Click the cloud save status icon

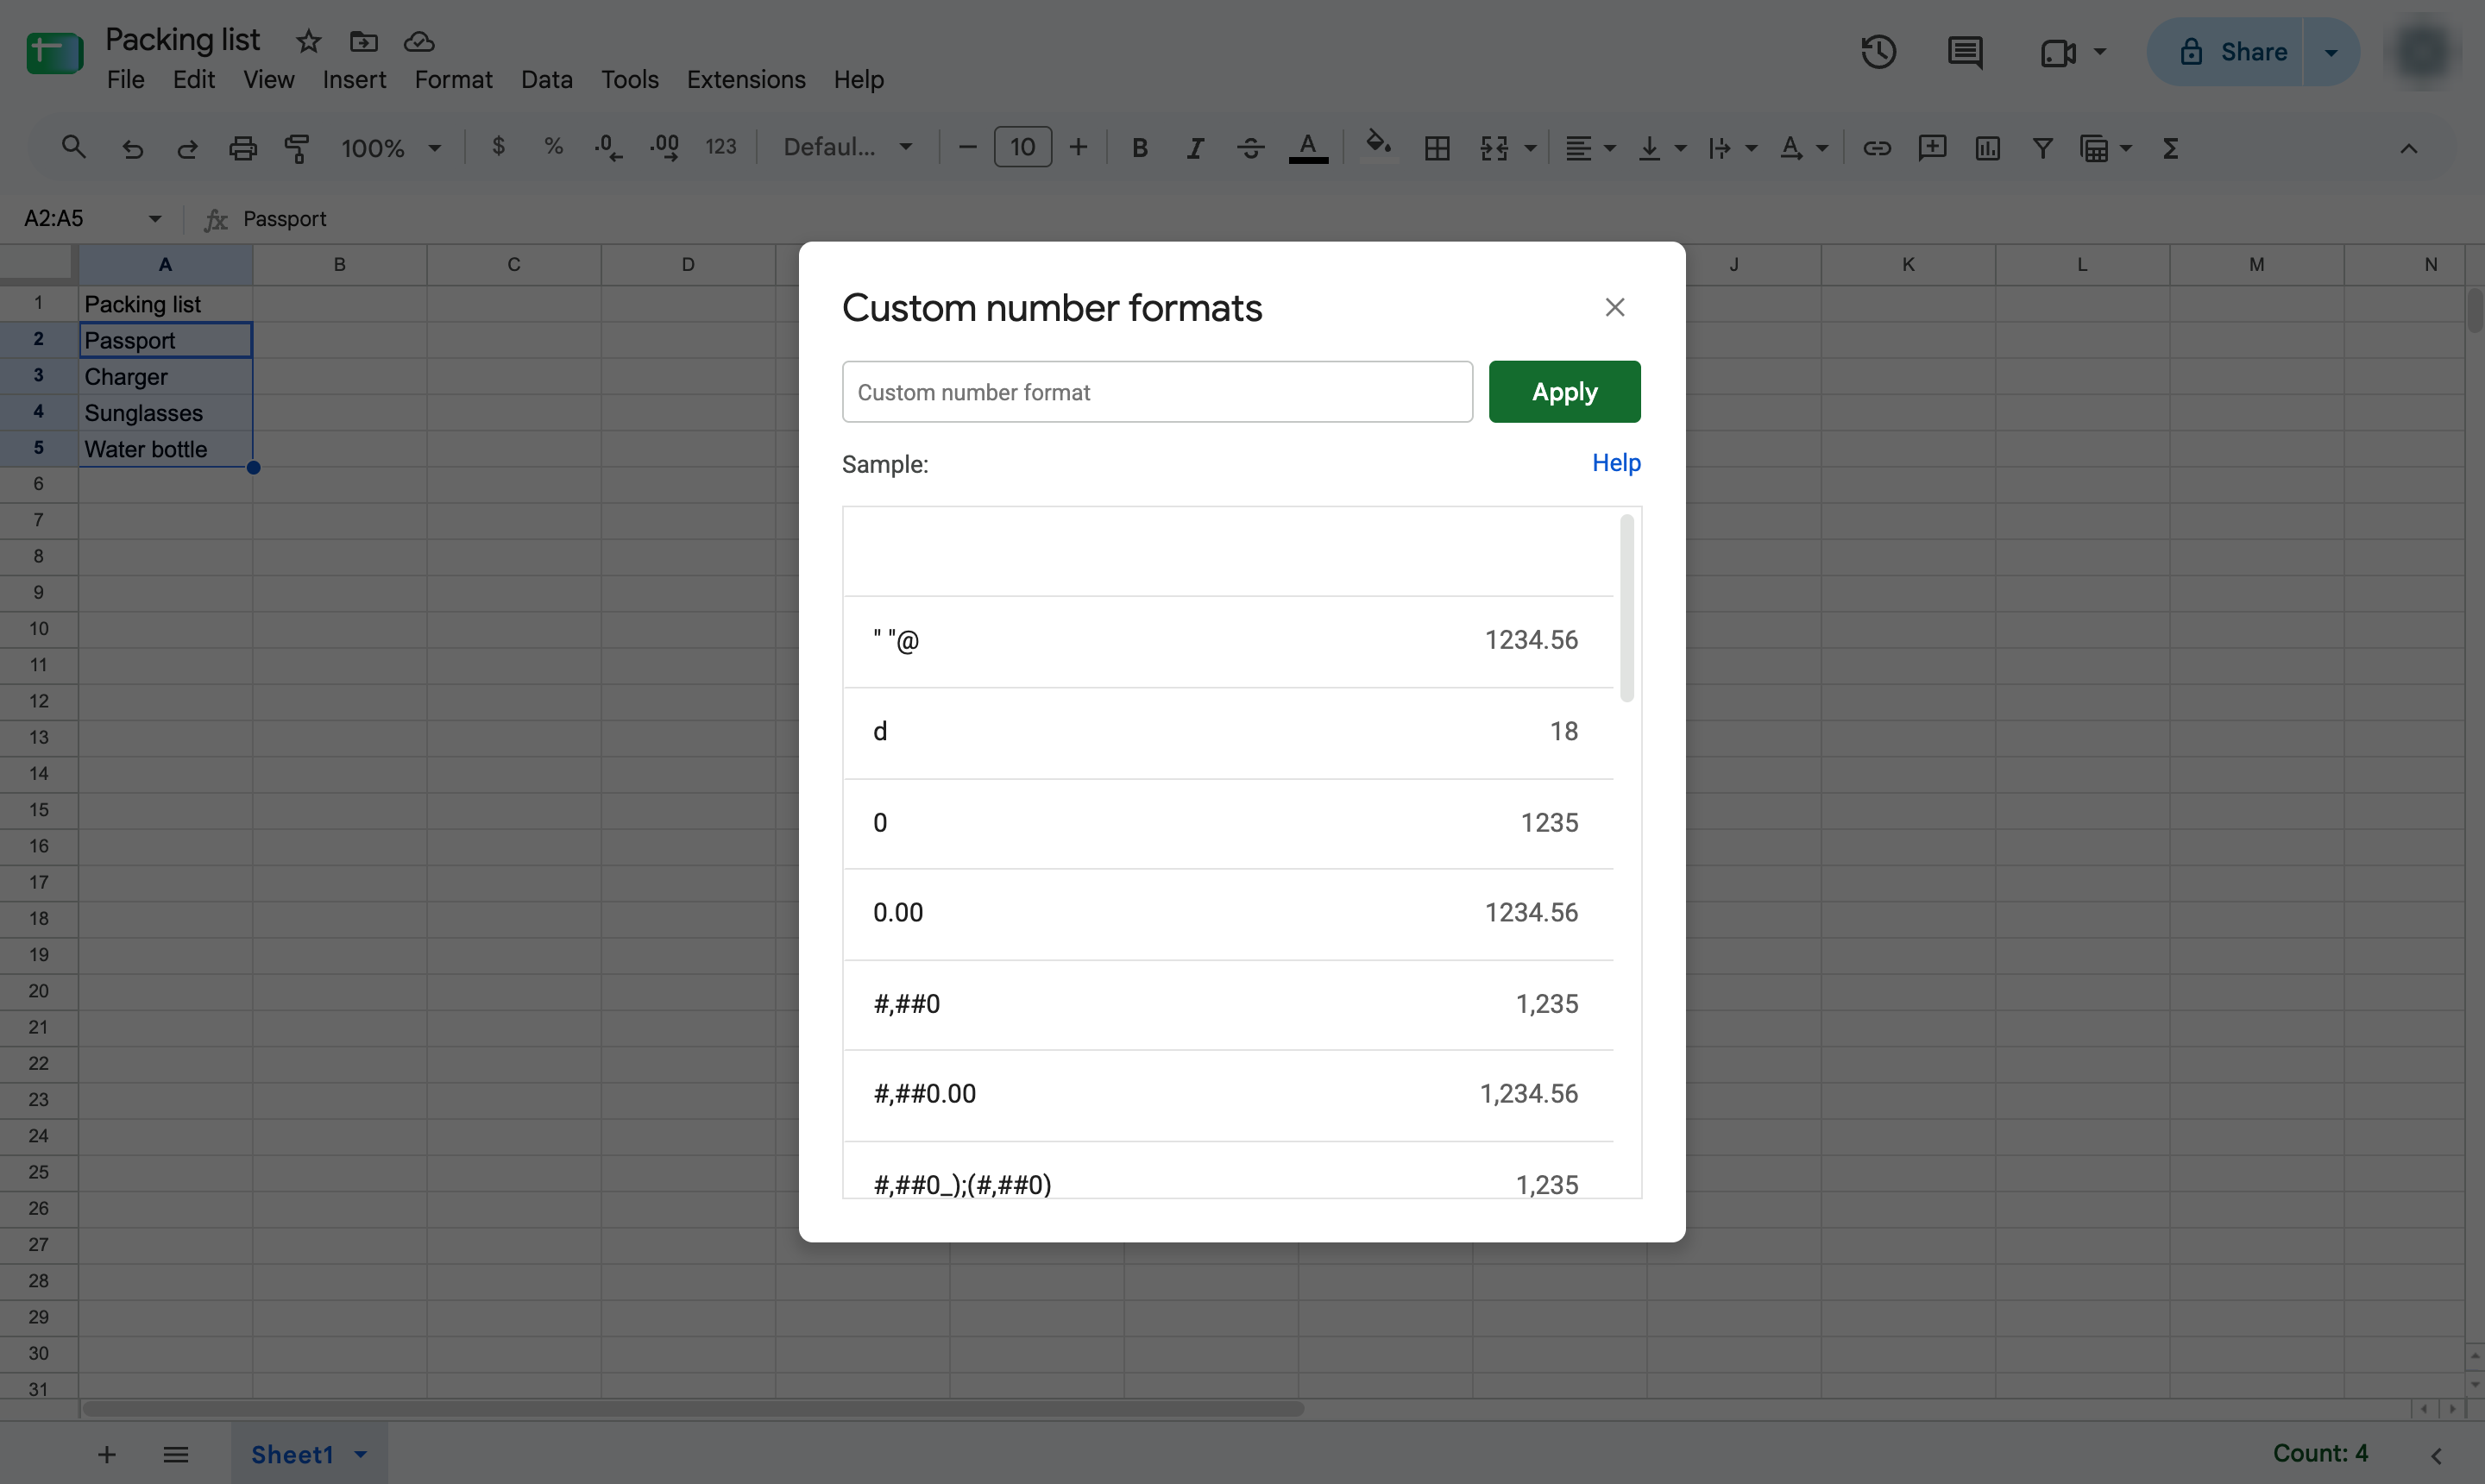click(419, 41)
